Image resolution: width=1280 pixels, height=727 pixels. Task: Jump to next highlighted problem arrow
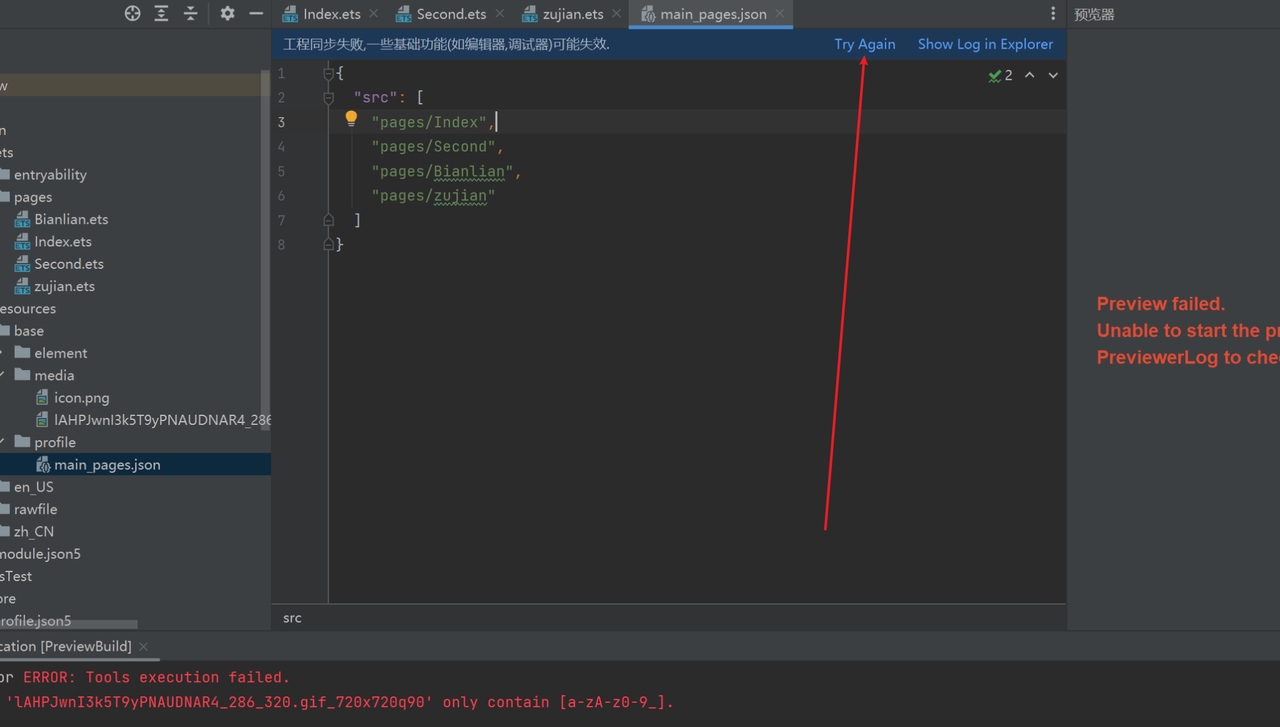pyautogui.click(x=1053, y=75)
